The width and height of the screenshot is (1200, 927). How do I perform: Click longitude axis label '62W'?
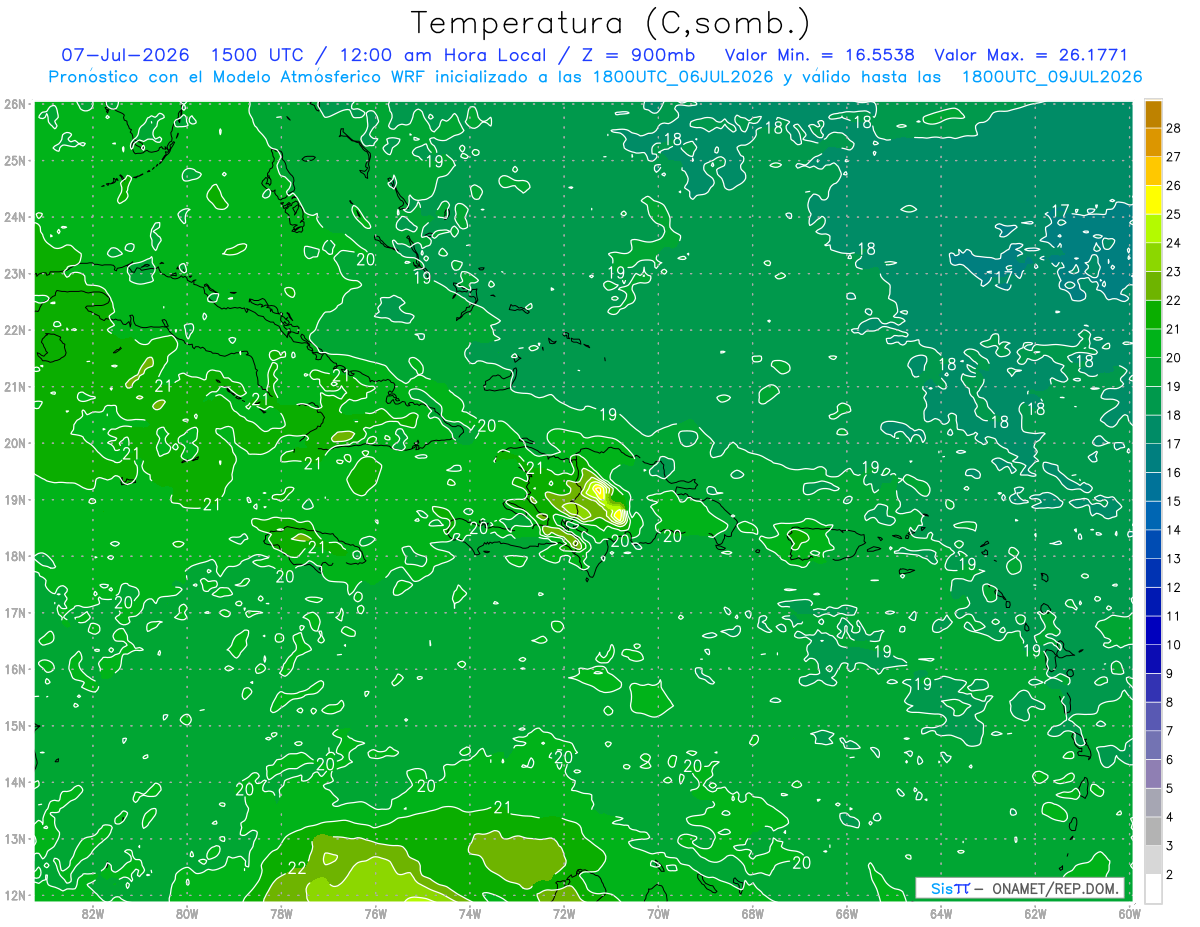pyautogui.click(x=1035, y=913)
